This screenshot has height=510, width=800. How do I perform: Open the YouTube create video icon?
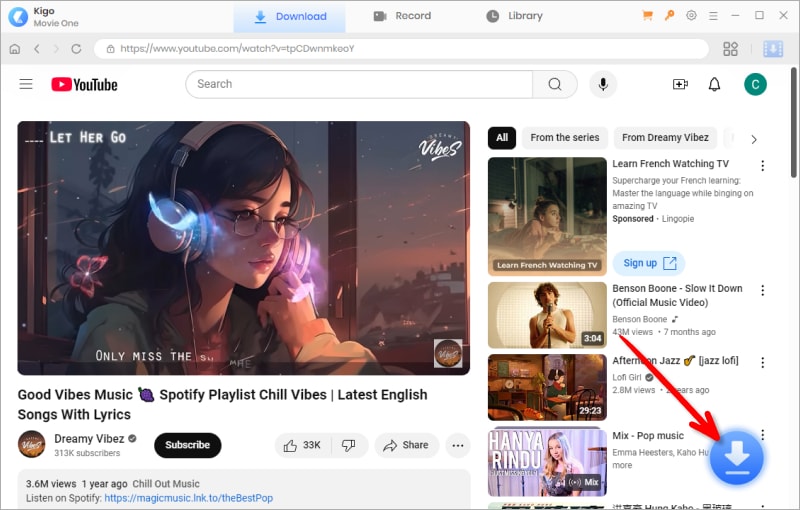click(x=680, y=84)
